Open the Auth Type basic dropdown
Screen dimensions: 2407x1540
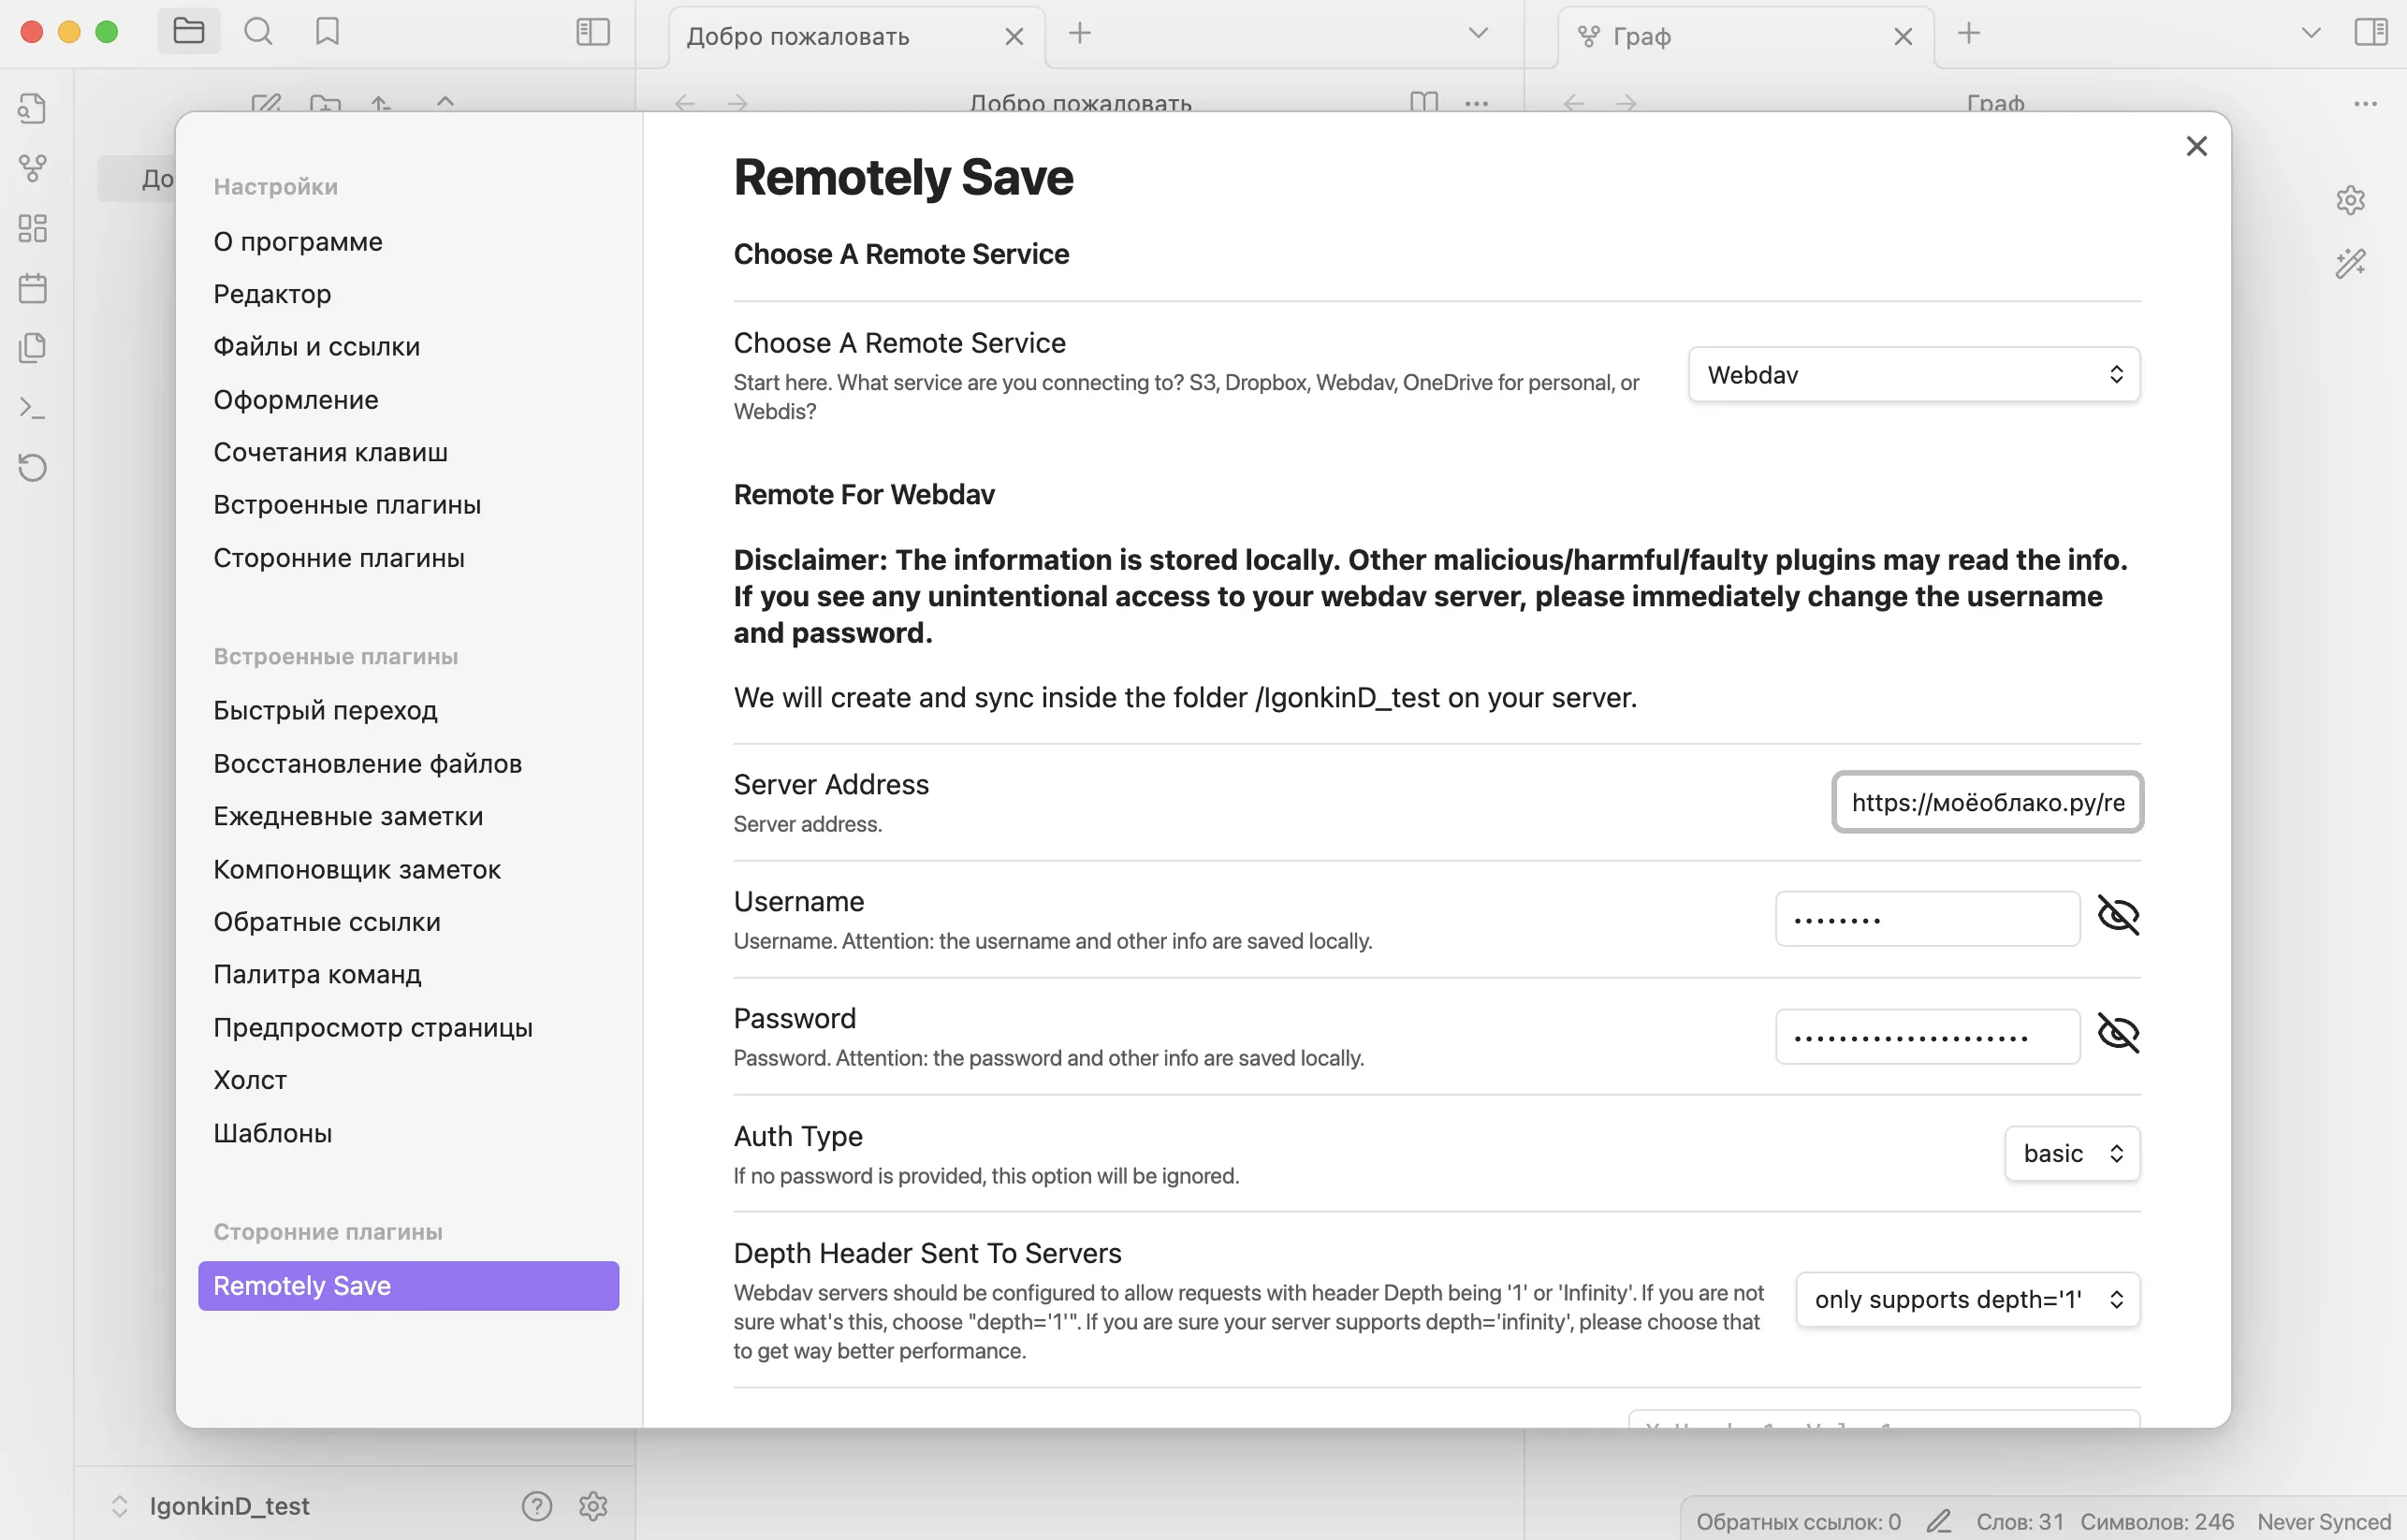point(2071,1153)
